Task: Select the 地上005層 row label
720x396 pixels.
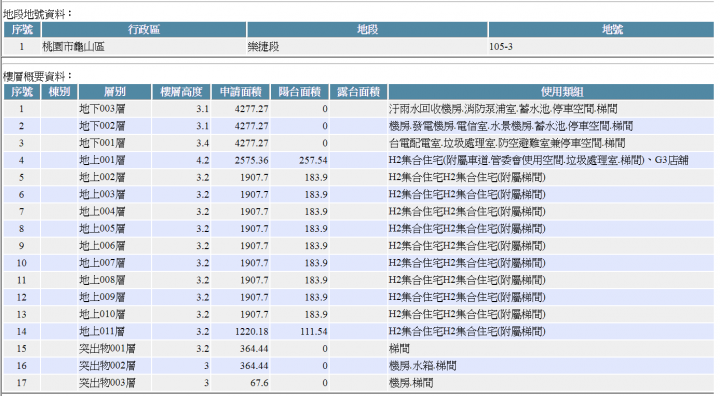Action: (x=102, y=229)
